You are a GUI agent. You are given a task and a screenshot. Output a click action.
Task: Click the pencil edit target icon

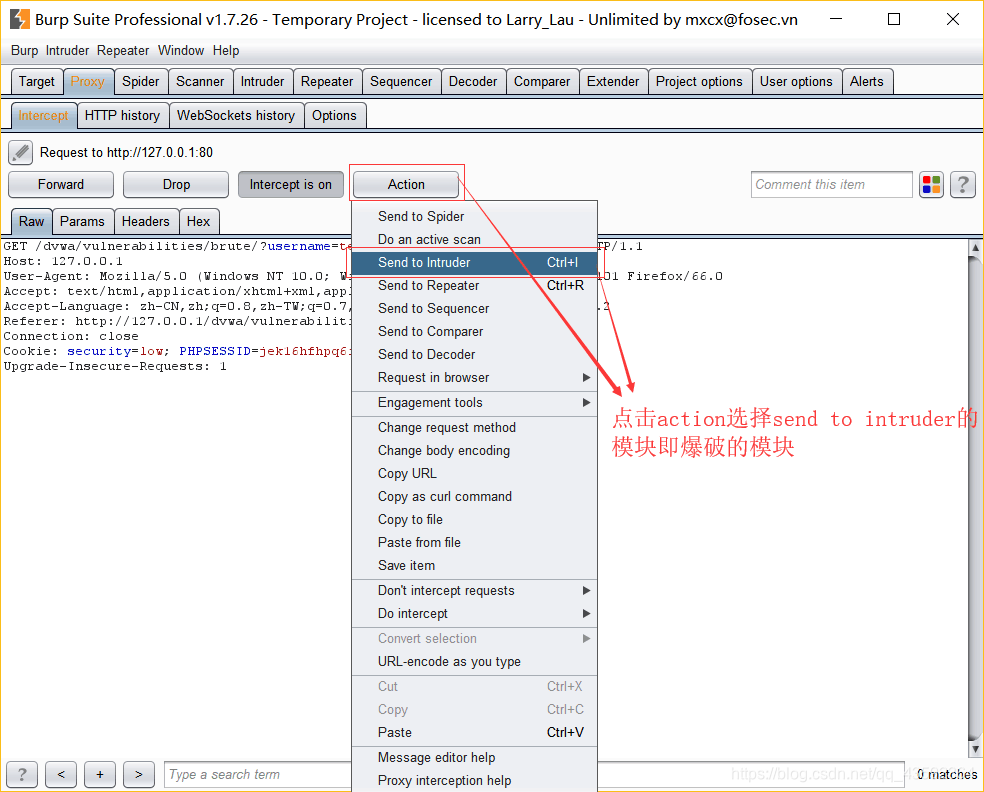pos(20,153)
